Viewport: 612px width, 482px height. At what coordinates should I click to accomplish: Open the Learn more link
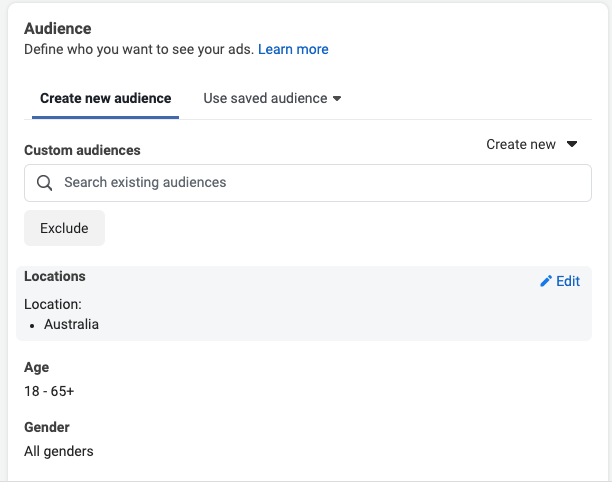click(293, 49)
